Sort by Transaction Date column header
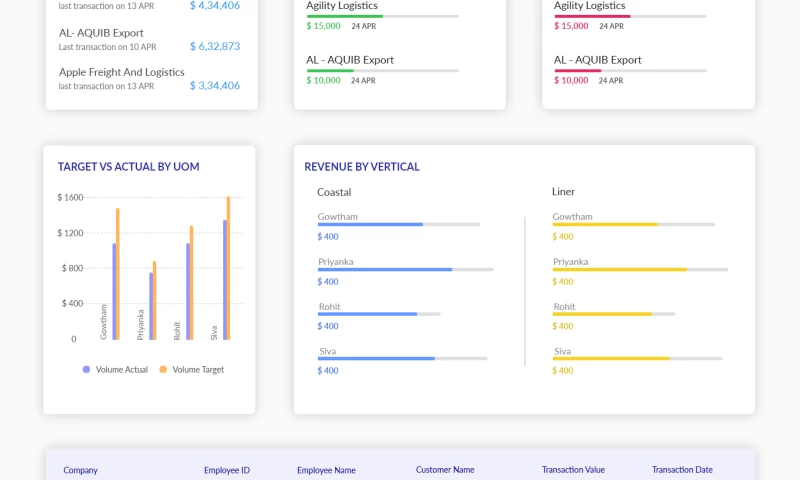Screen dimensions: 800x480 click(x=682, y=469)
